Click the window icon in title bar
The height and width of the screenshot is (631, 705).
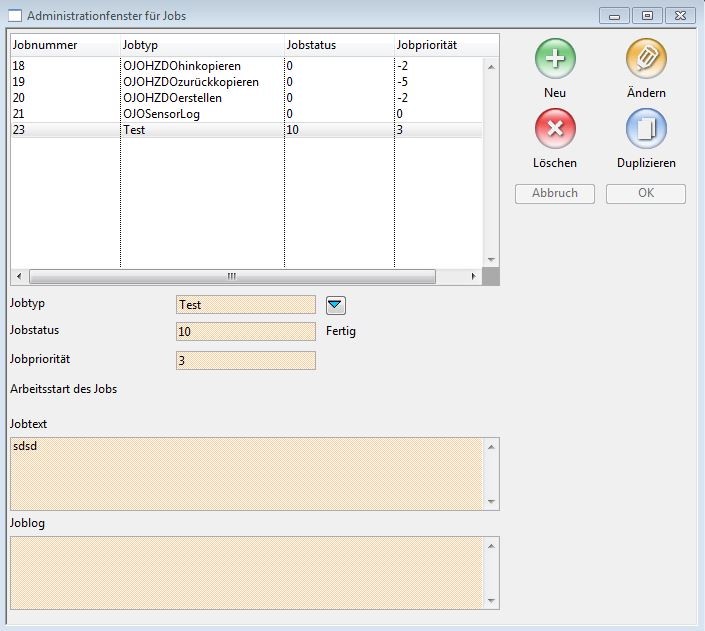pyautogui.click(x=14, y=16)
